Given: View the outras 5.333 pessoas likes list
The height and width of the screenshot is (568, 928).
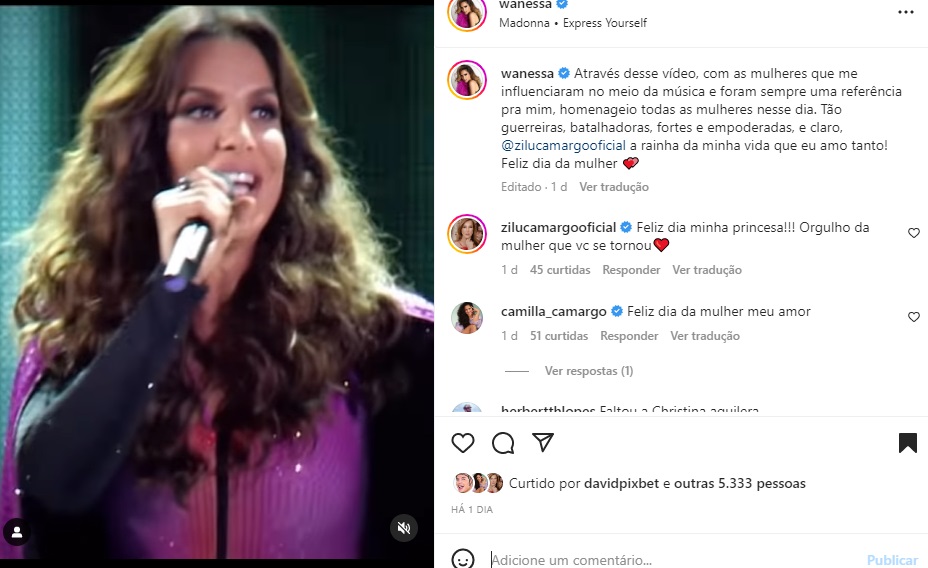Looking at the screenshot, I should point(739,484).
